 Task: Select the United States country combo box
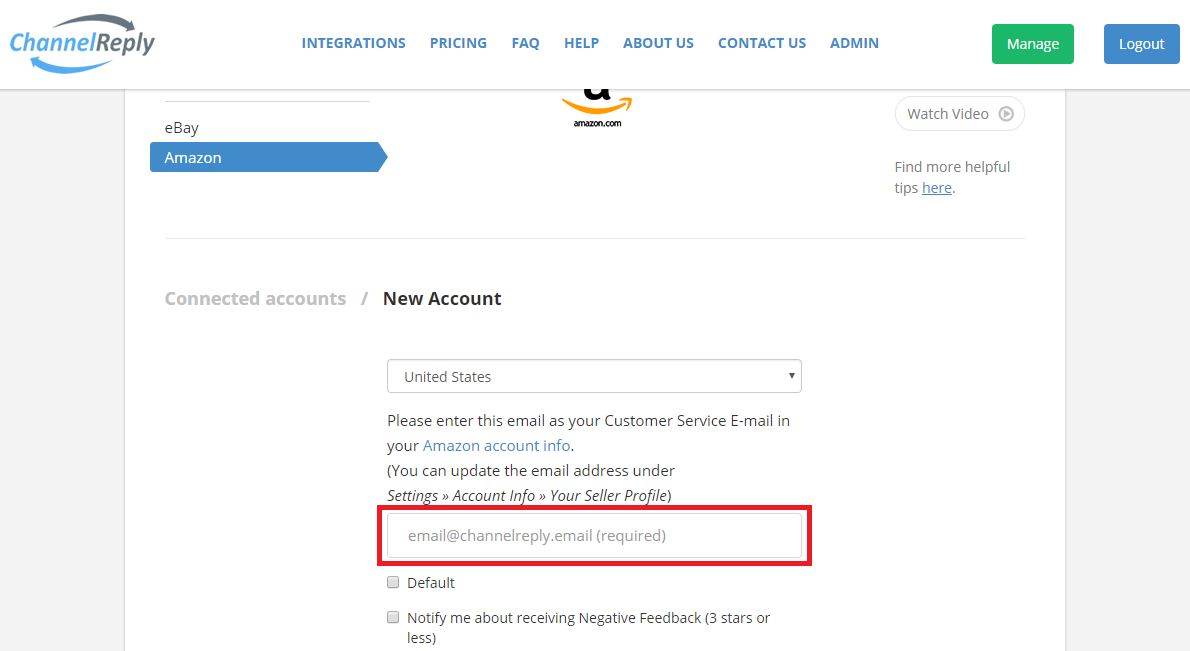(x=594, y=376)
